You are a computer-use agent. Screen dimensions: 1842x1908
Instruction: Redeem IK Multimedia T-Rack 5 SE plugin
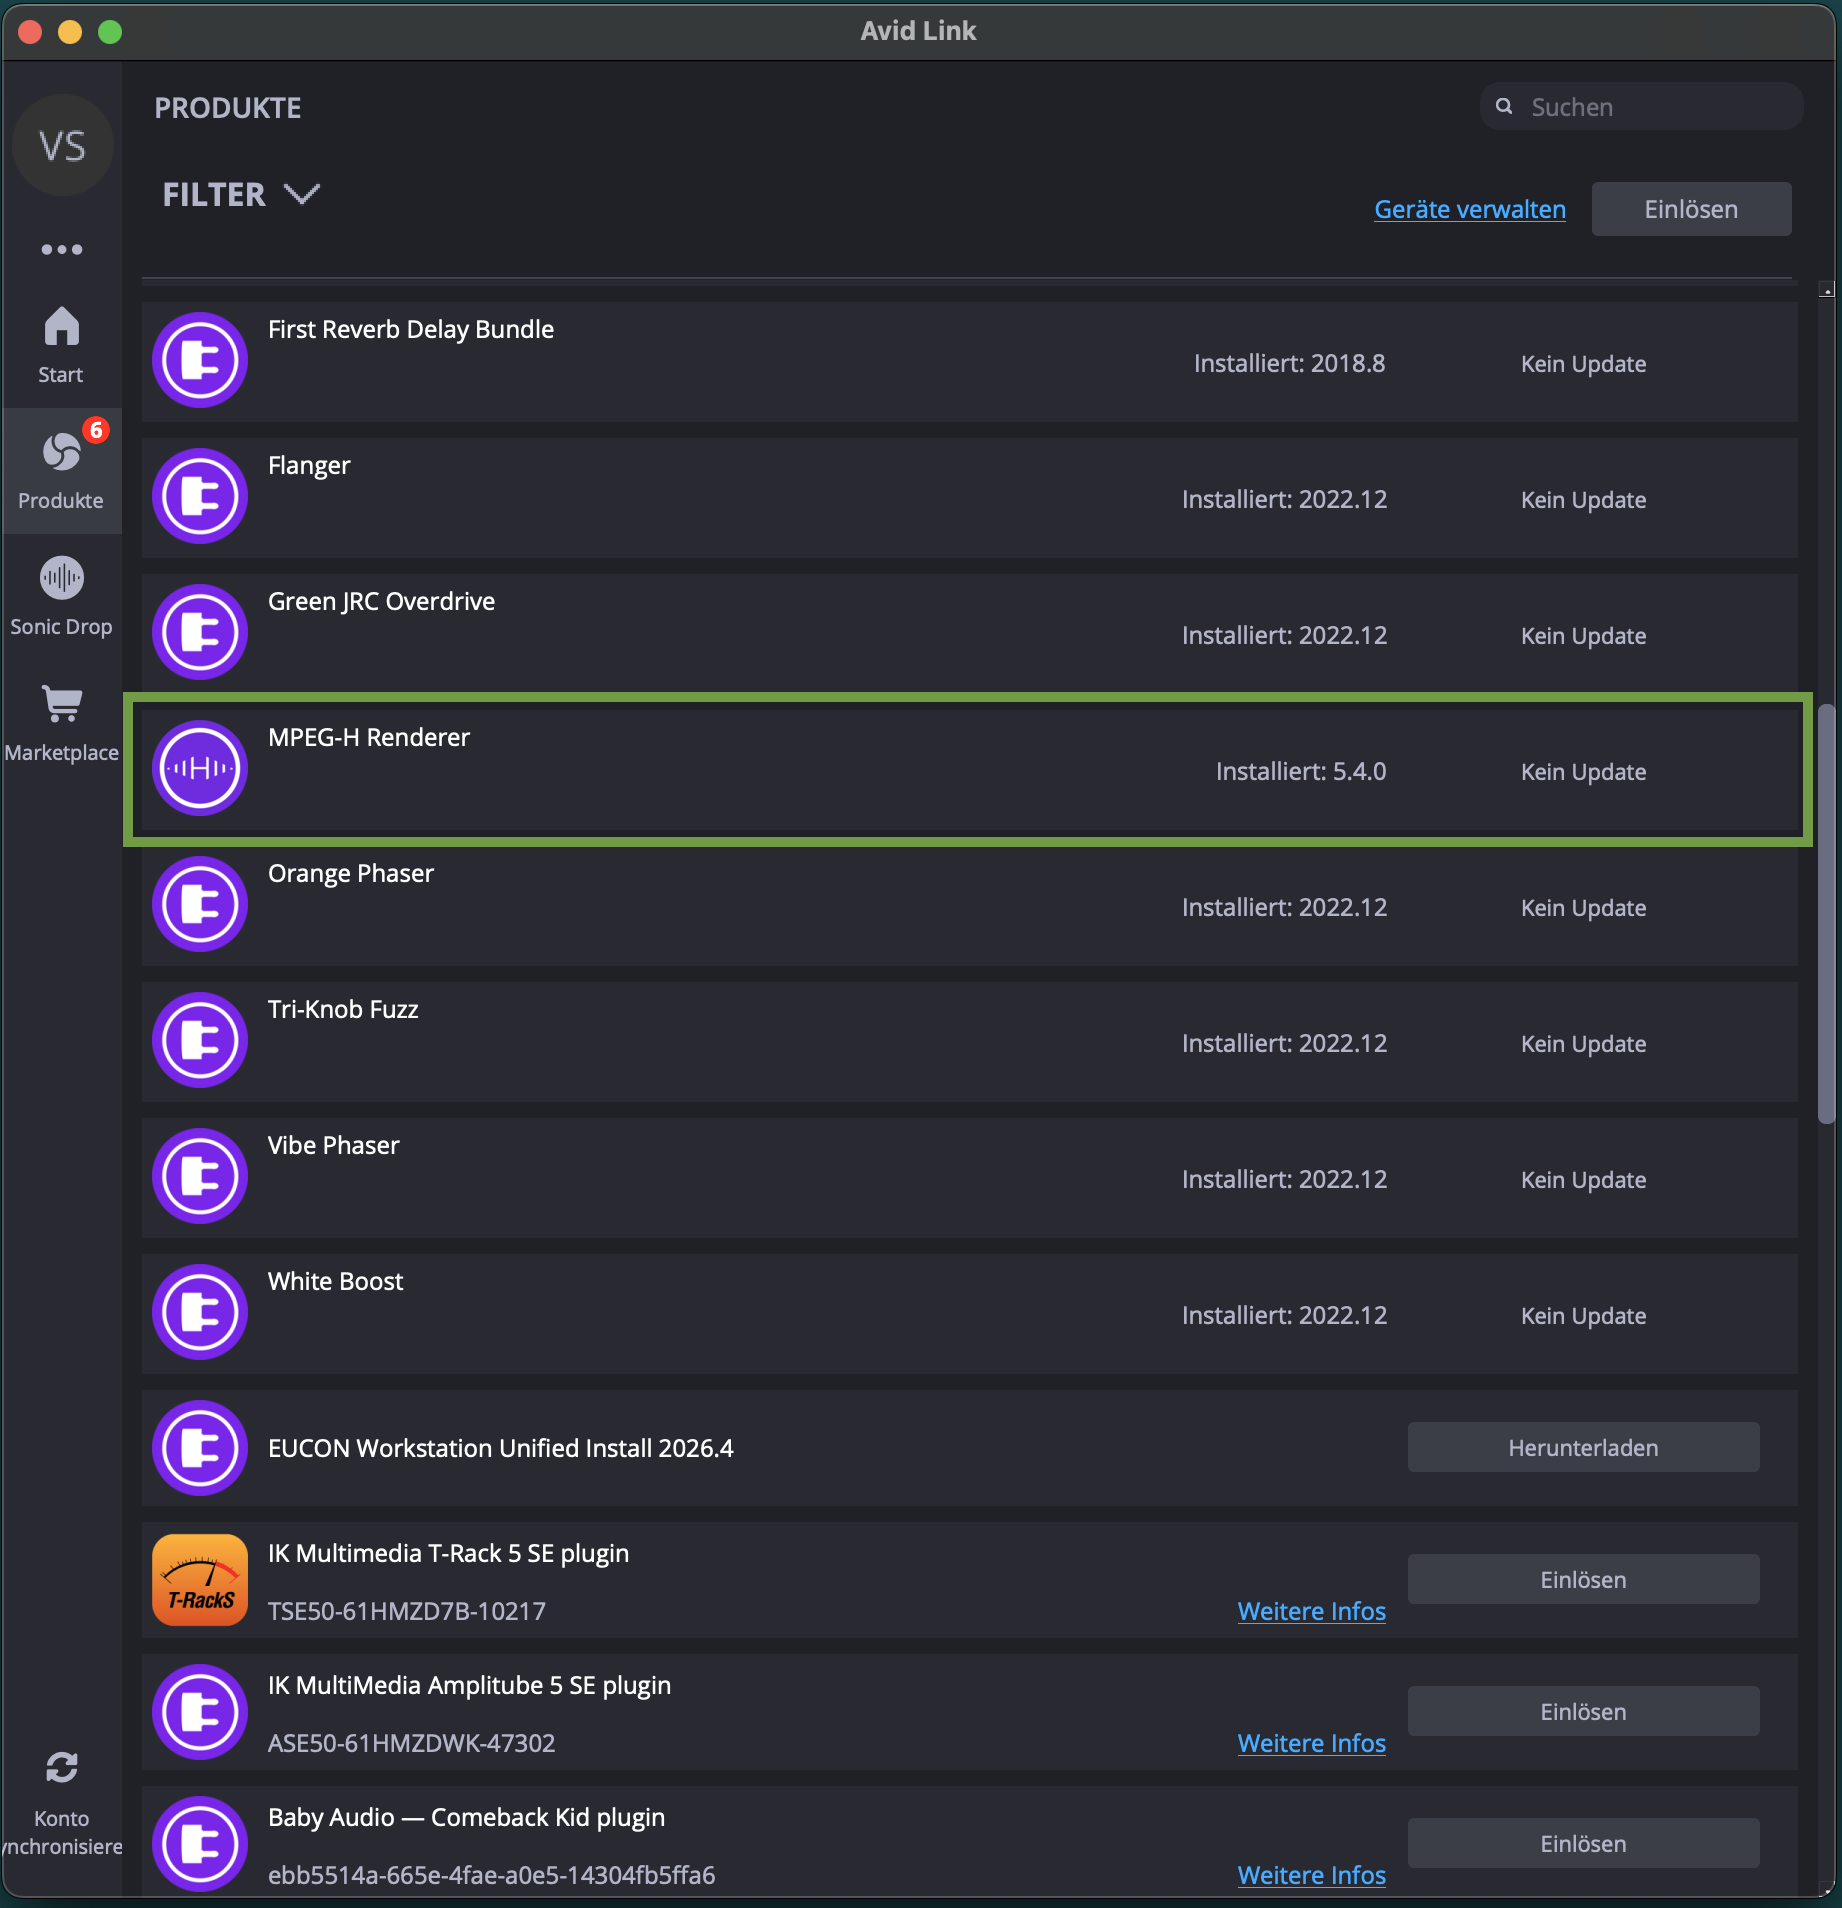[1583, 1579]
